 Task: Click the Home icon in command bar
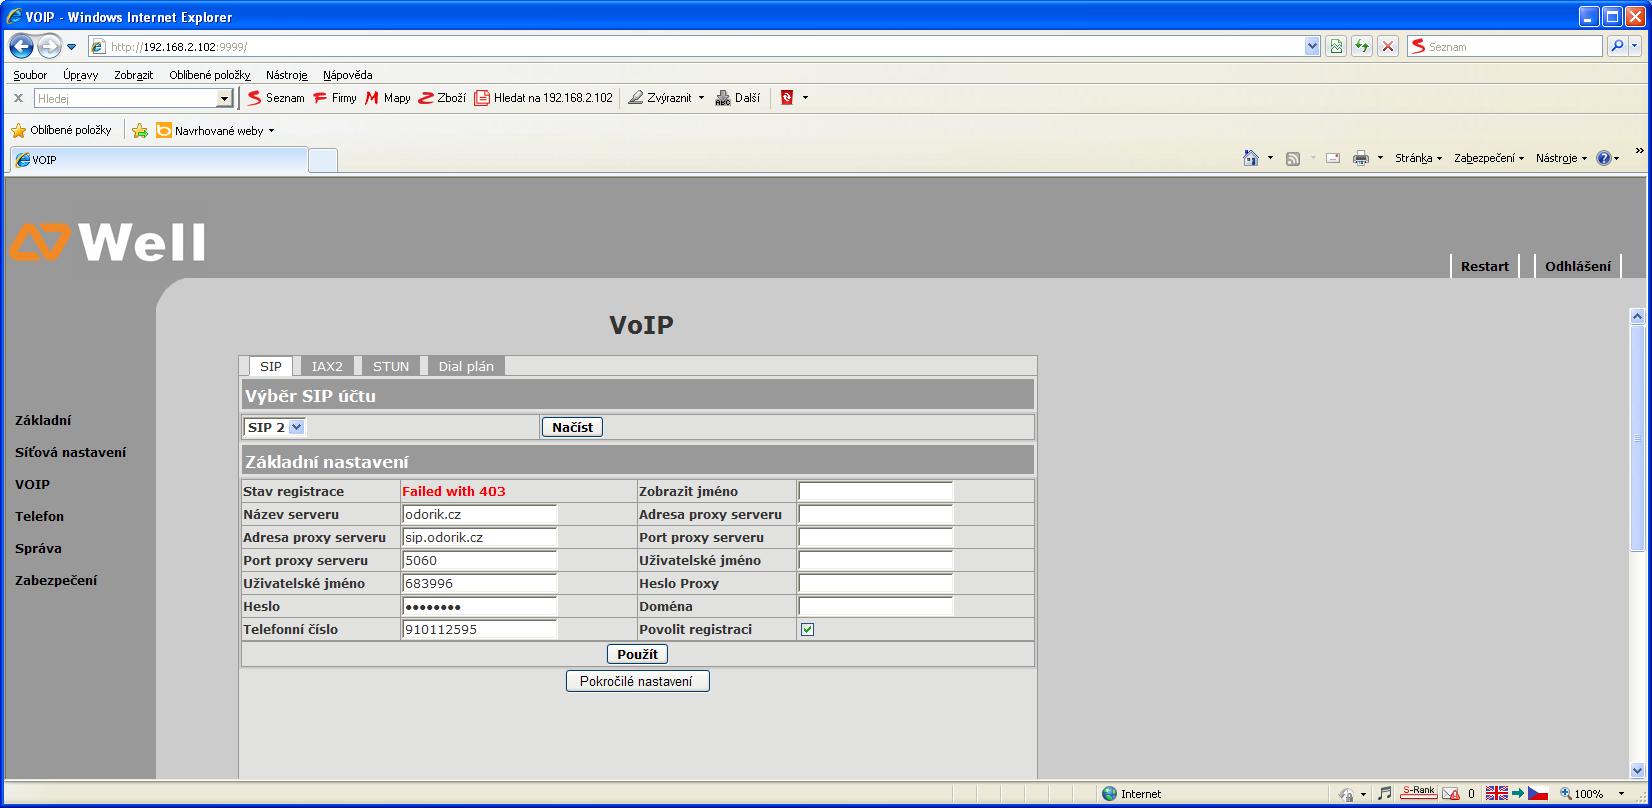pyautogui.click(x=1250, y=158)
